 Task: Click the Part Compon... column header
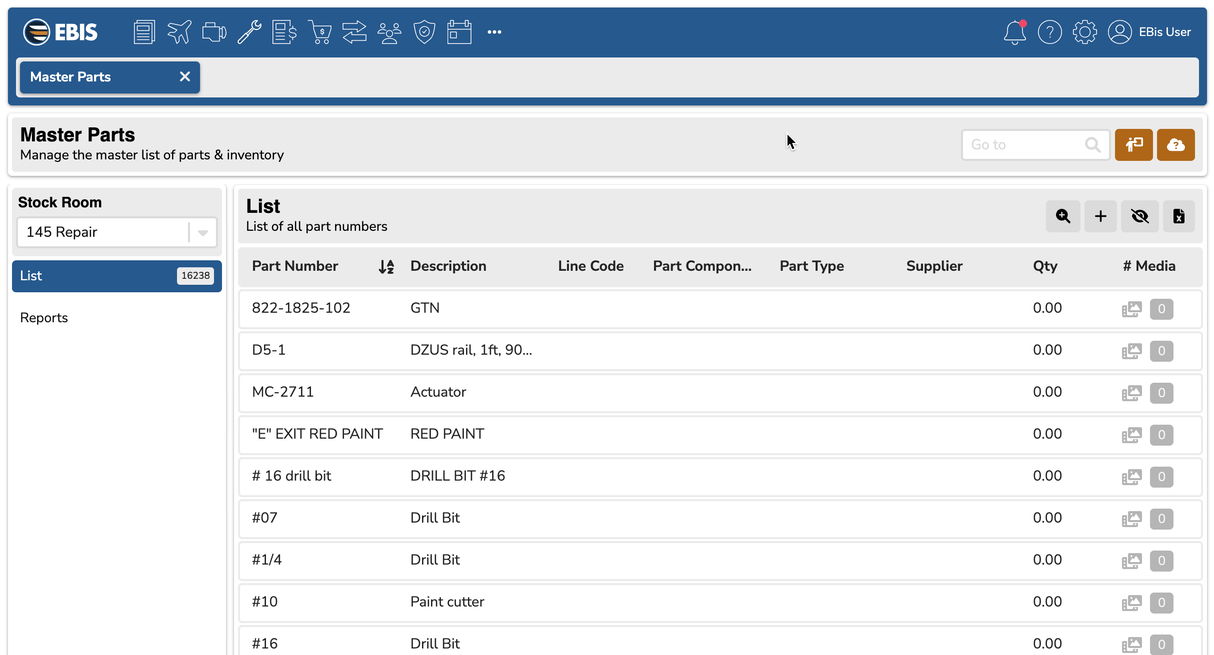pos(702,266)
